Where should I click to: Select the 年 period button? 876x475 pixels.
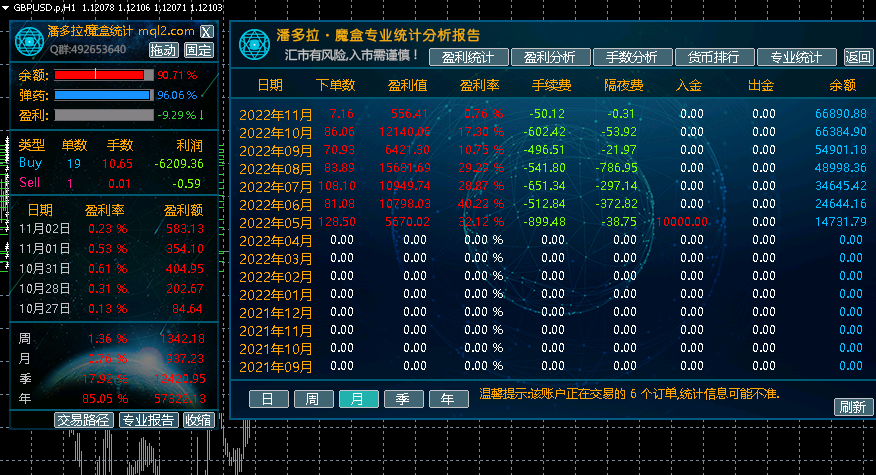[x=448, y=399]
